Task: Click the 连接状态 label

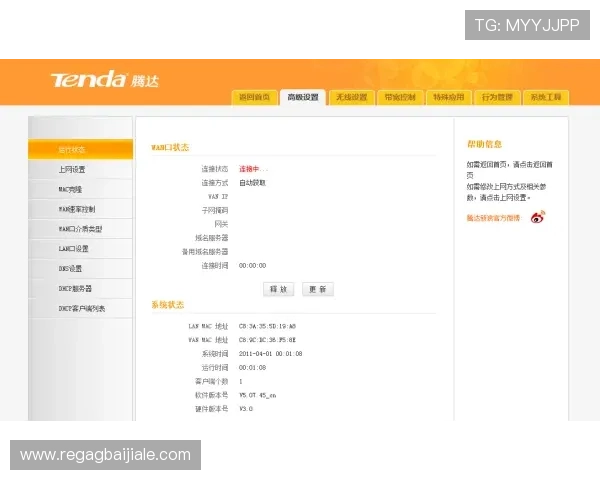Action: pos(215,169)
